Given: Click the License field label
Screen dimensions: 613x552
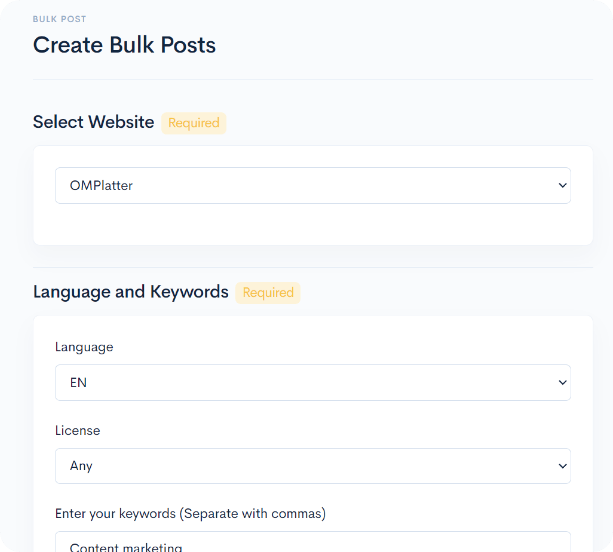Looking at the screenshot, I should click(x=77, y=431).
